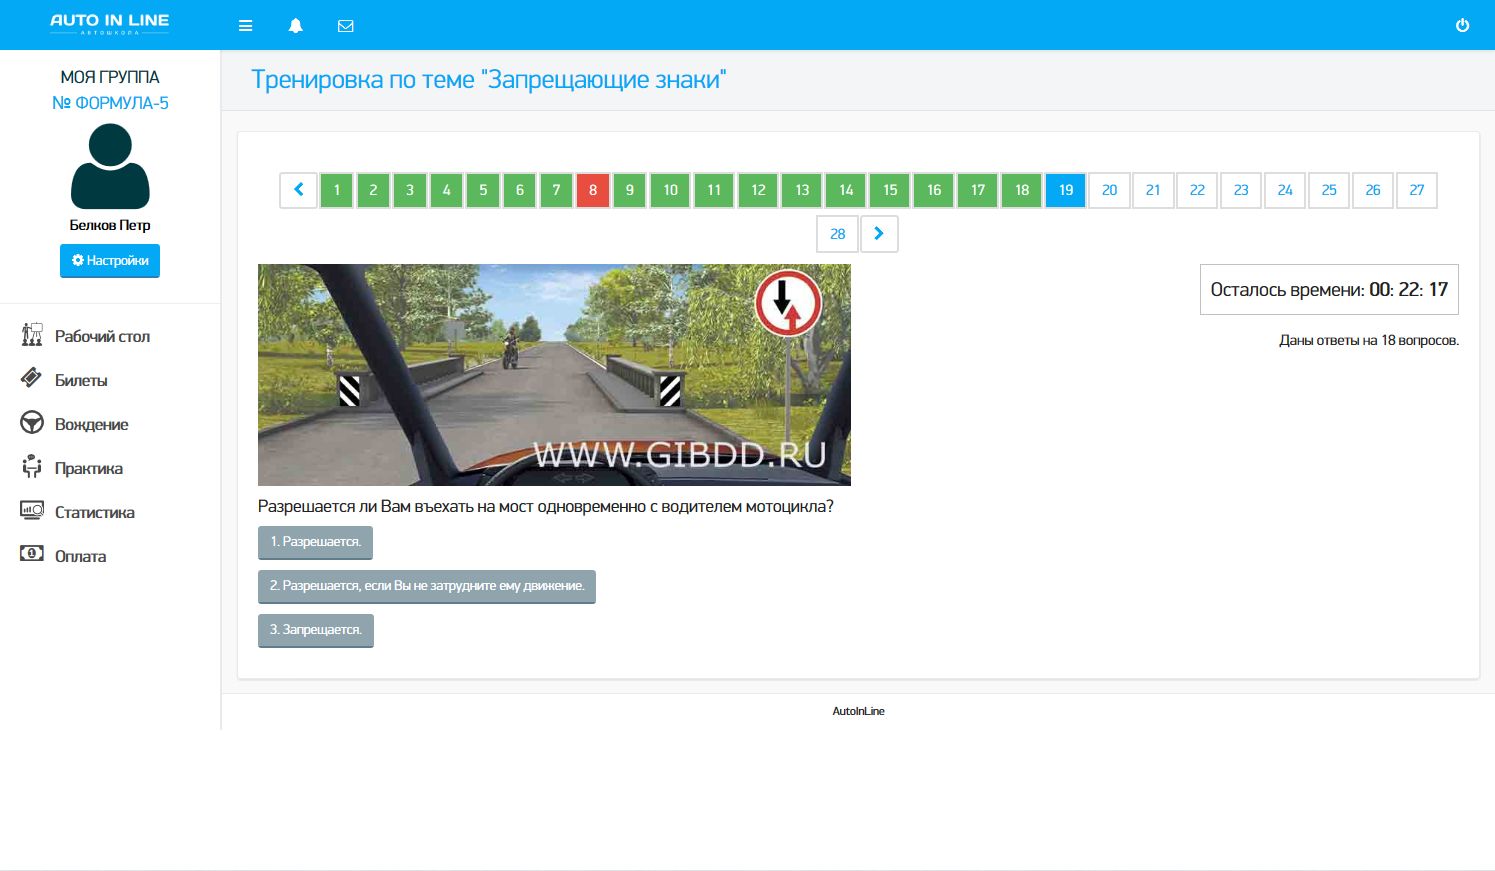The image size is (1495, 871).
Task: Jump to question 23
Action: [x=1241, y=190]
